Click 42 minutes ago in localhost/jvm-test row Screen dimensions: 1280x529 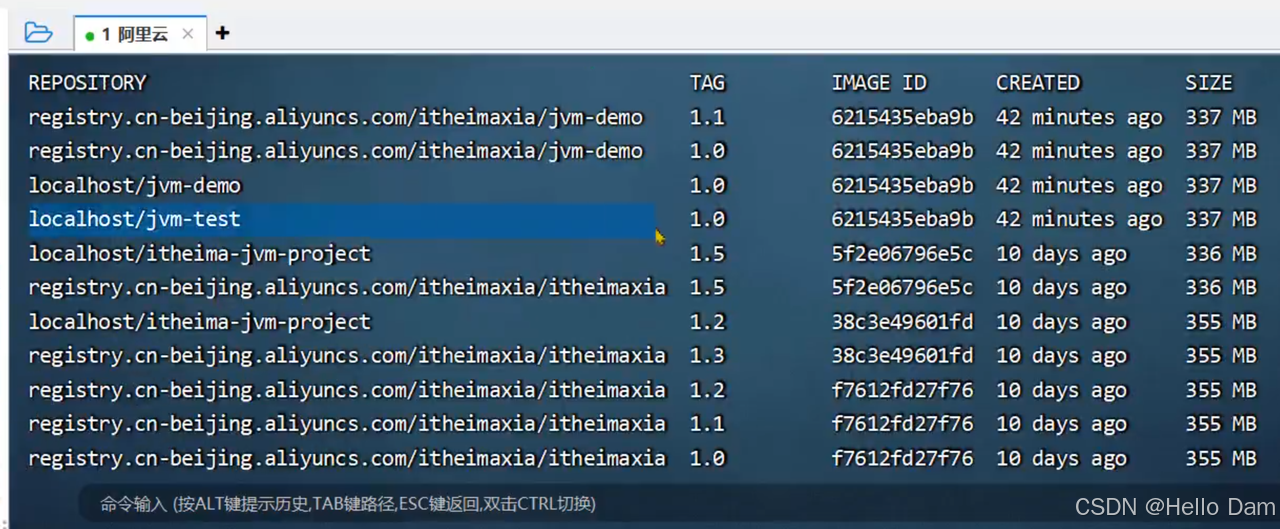pos(1079,219)
